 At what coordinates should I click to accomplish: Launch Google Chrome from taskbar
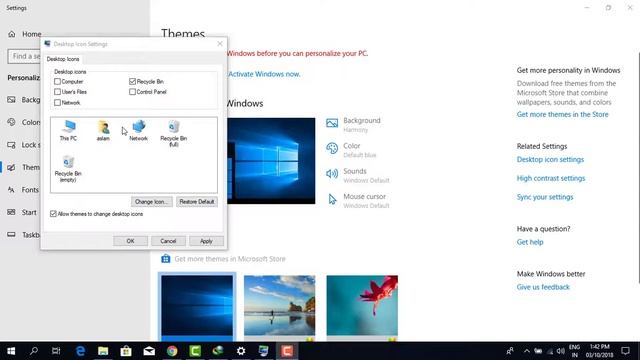[172, 351]
